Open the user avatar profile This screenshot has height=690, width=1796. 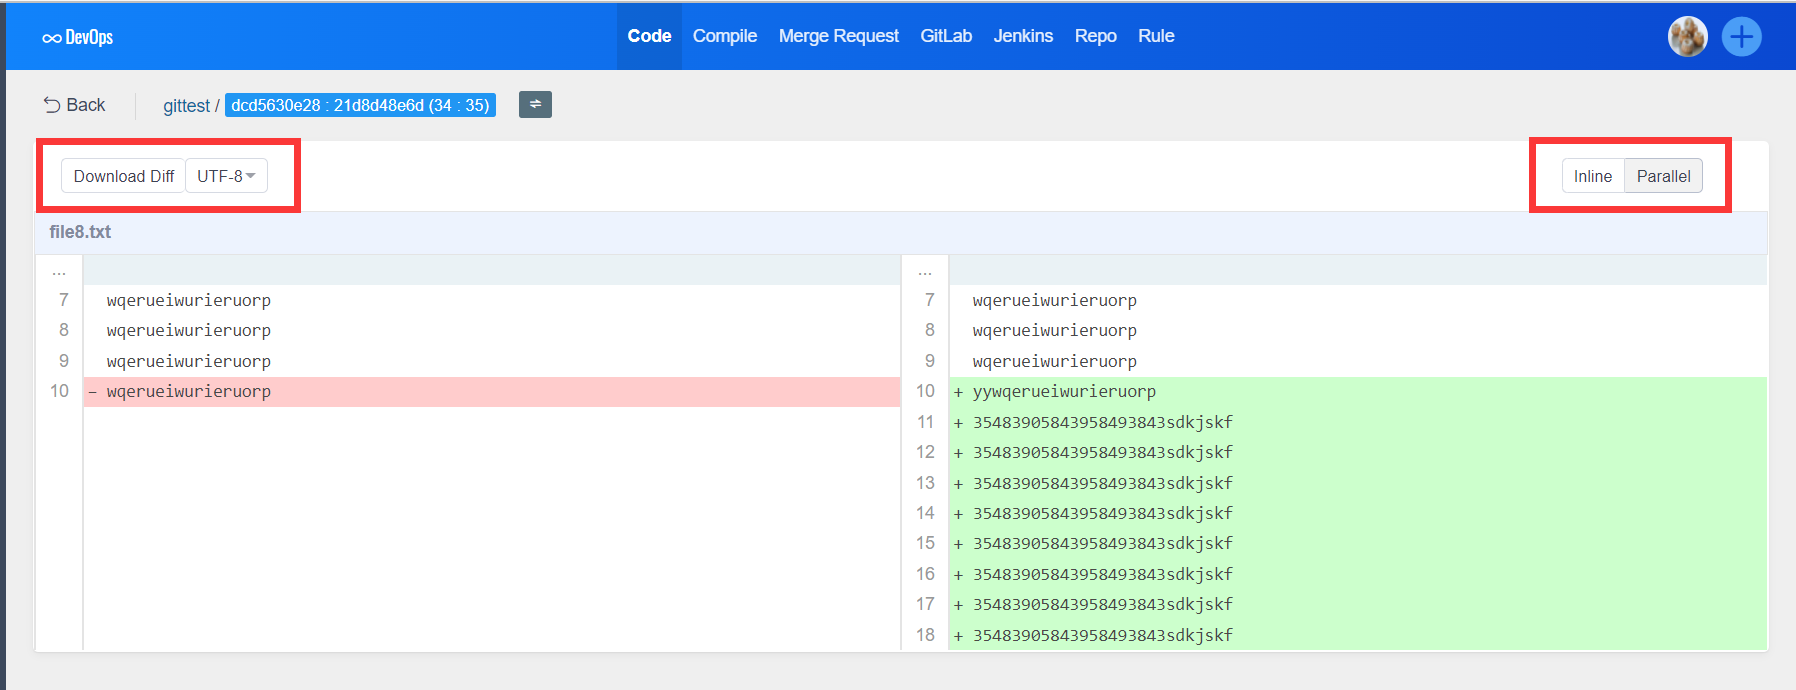1687,37
